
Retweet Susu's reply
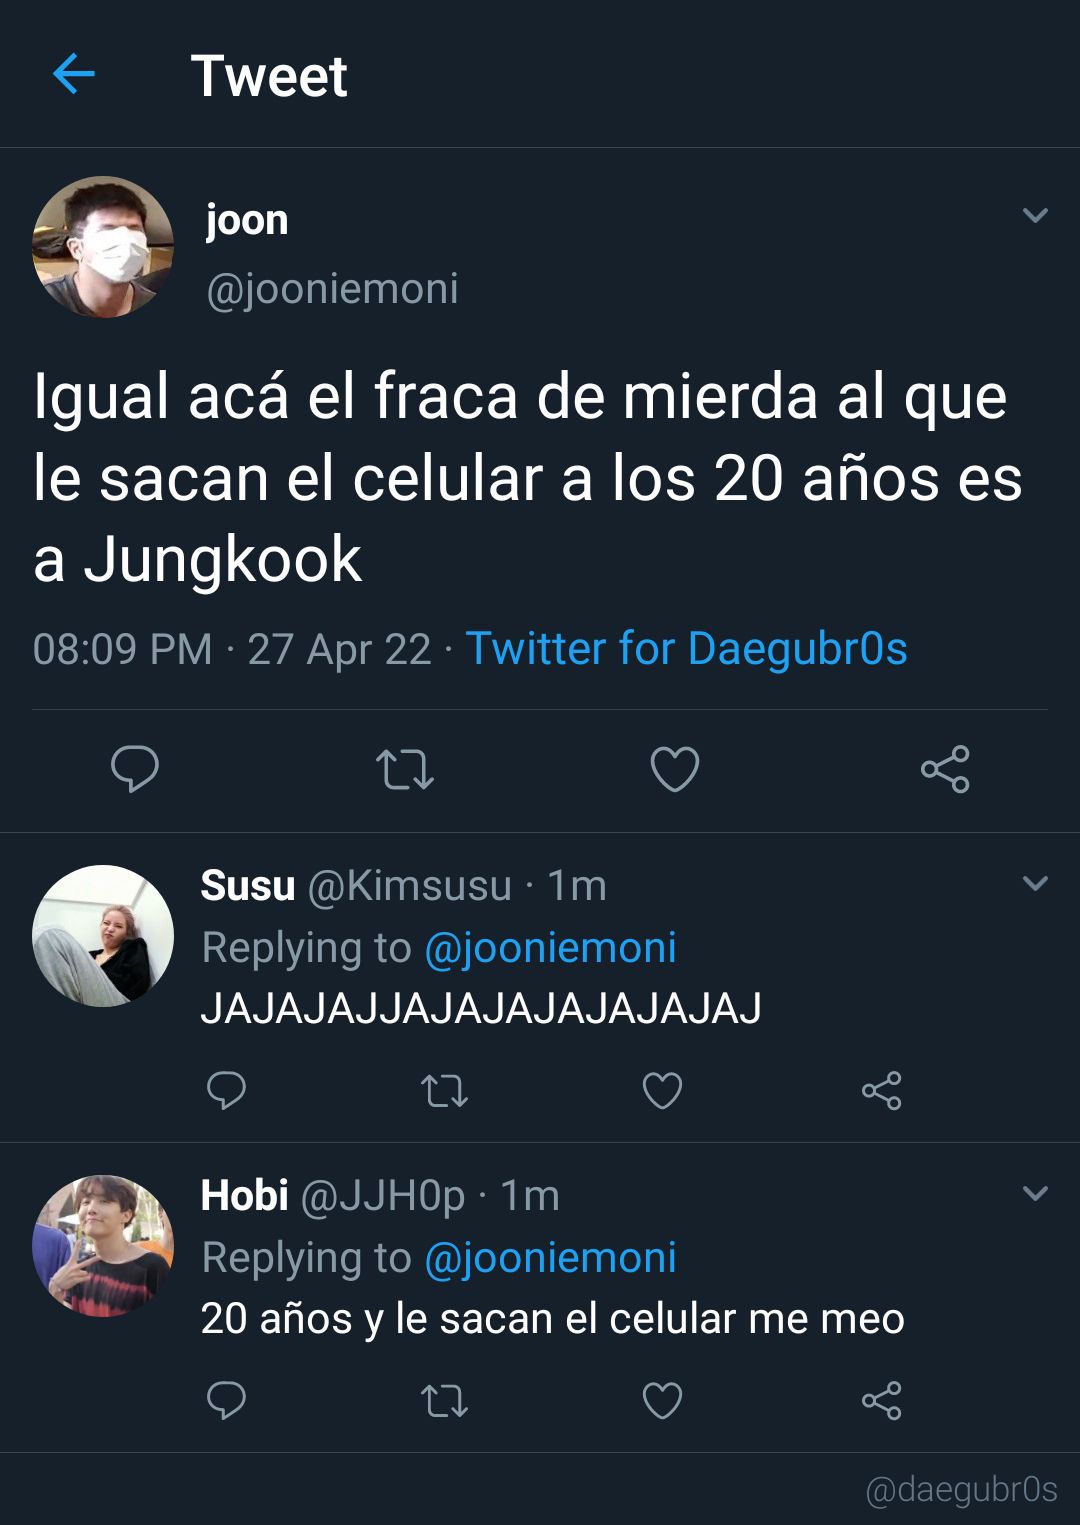(444, 1090)
